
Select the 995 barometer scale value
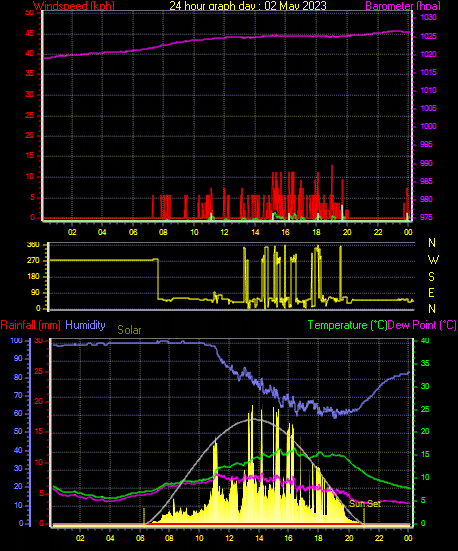pos(427,144)
